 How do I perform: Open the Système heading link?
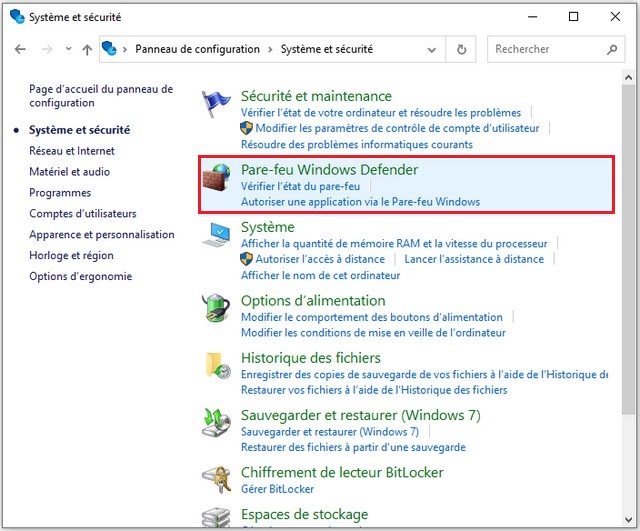point(267,227)
